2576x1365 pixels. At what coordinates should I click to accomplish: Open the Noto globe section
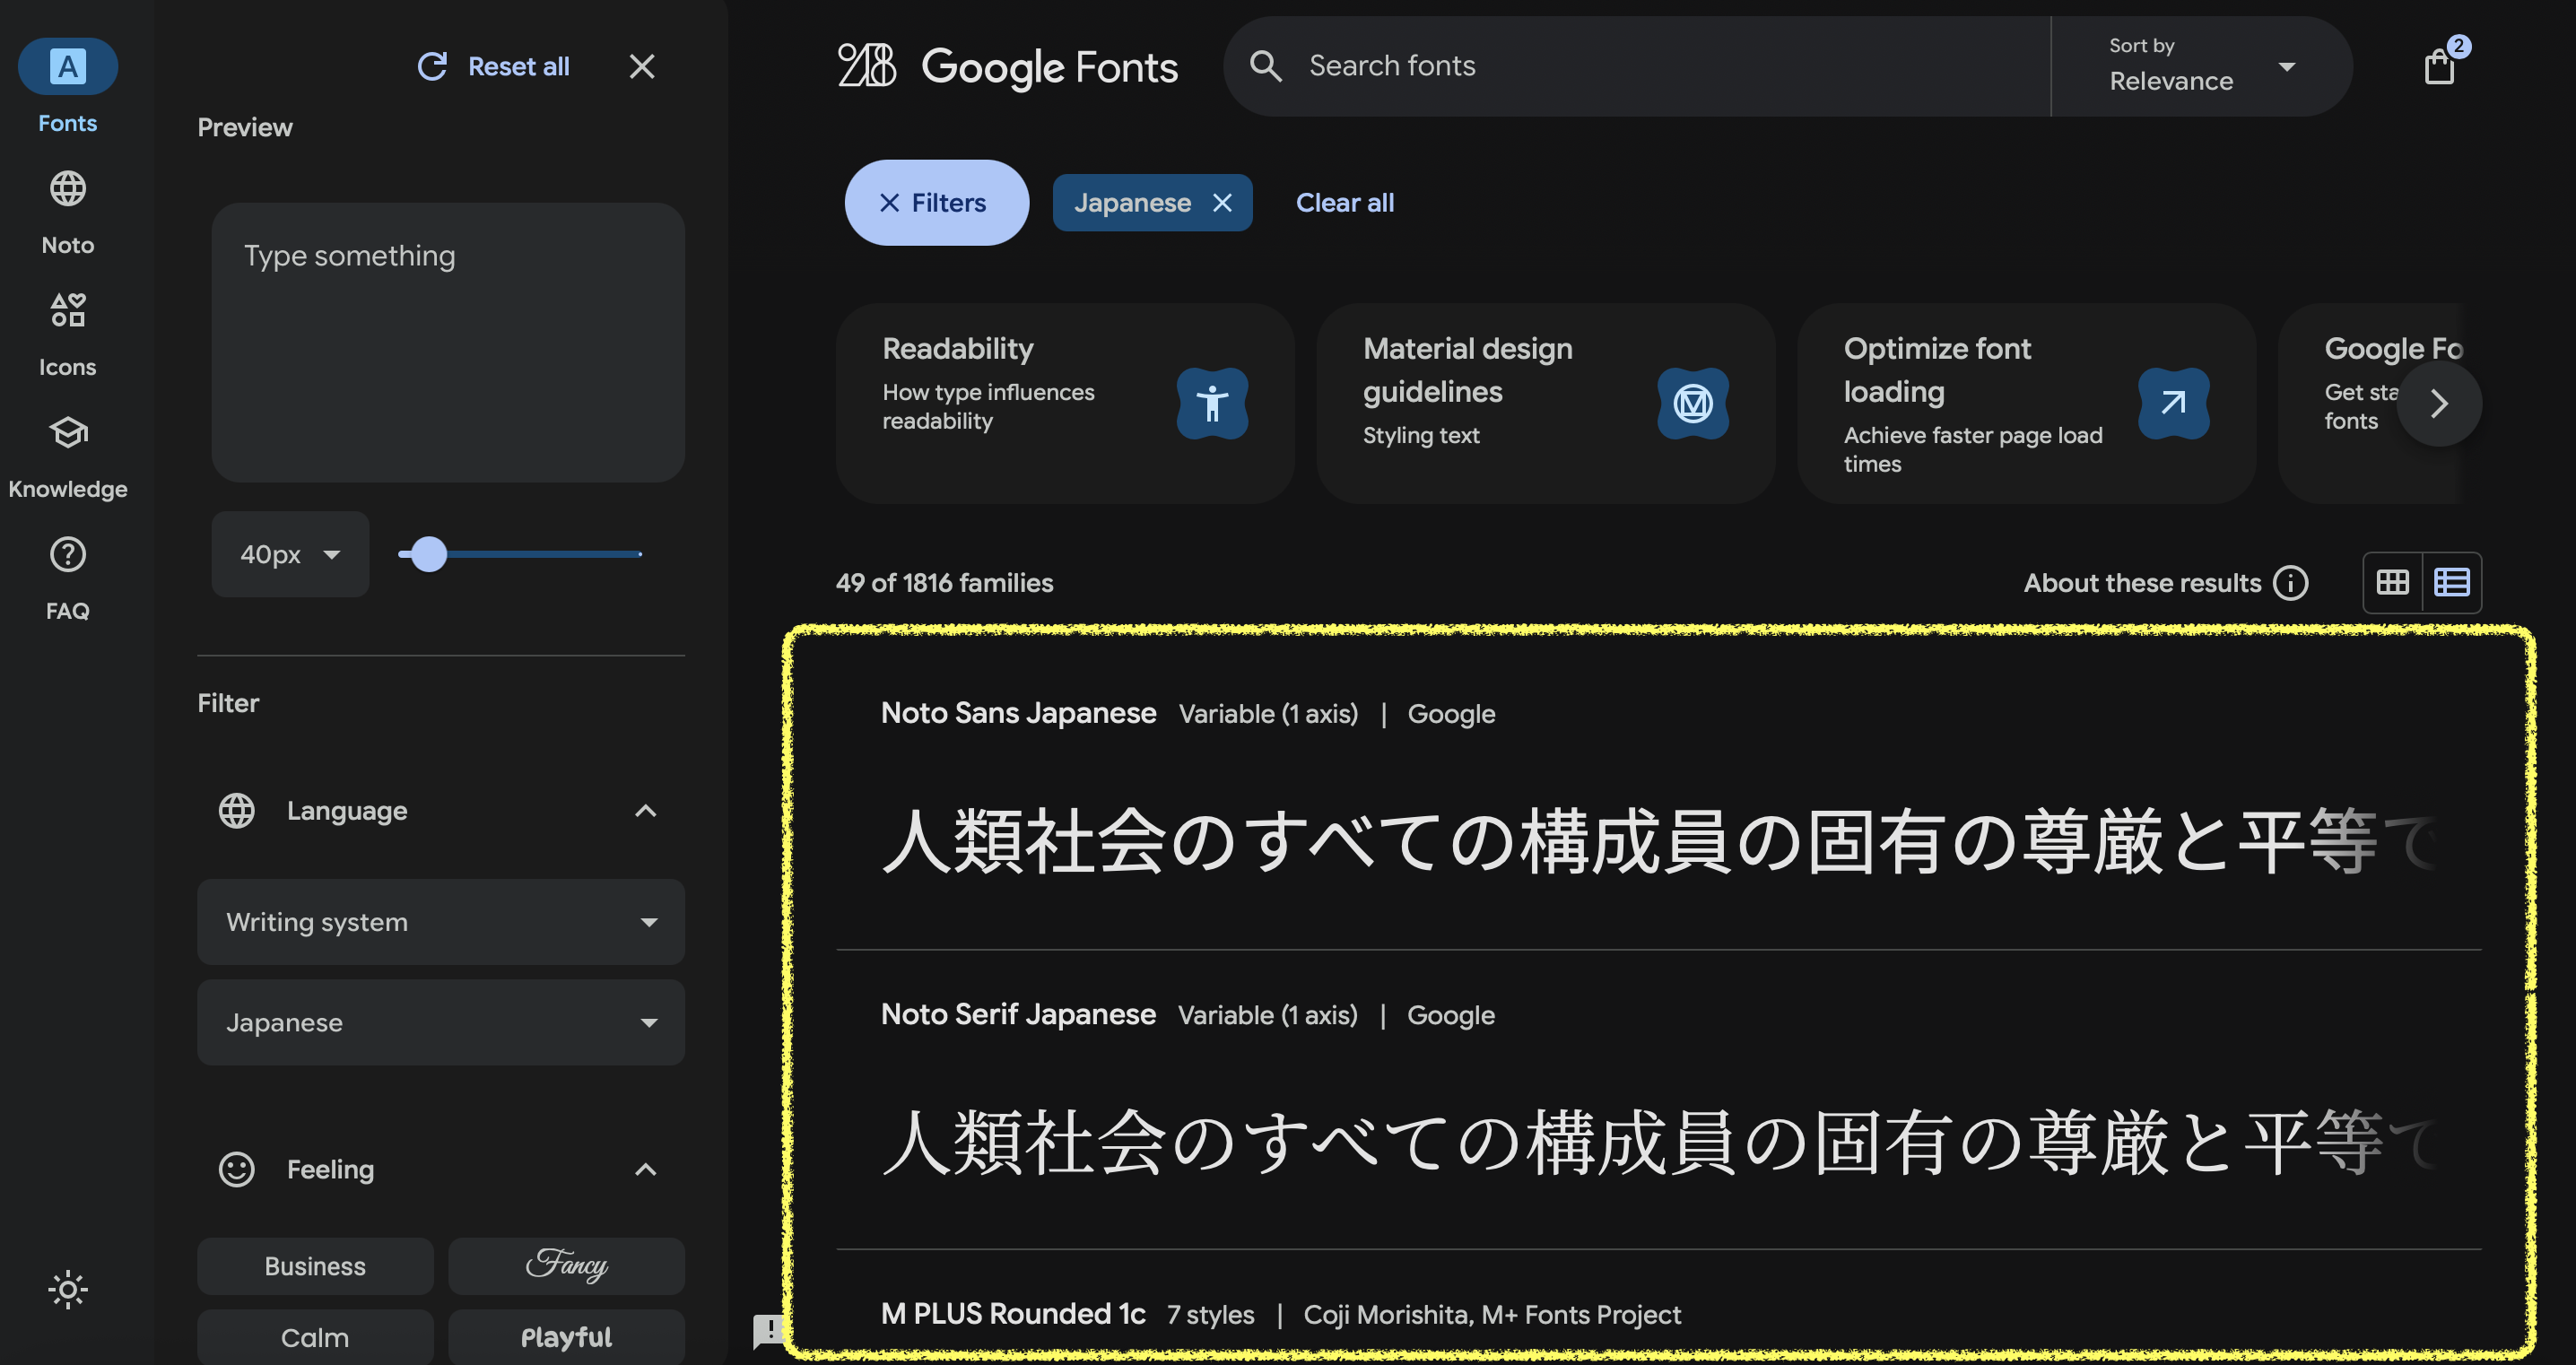point(67,213)
